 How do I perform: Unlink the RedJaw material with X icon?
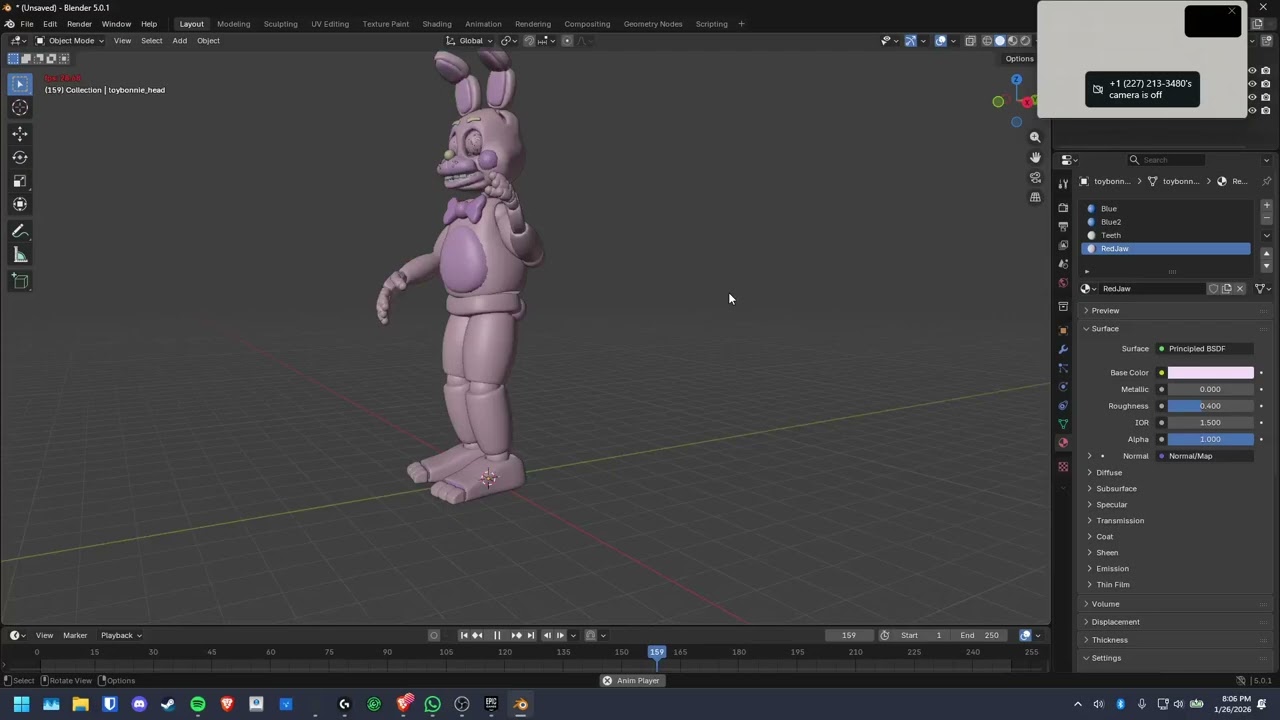pos(1240,289)
